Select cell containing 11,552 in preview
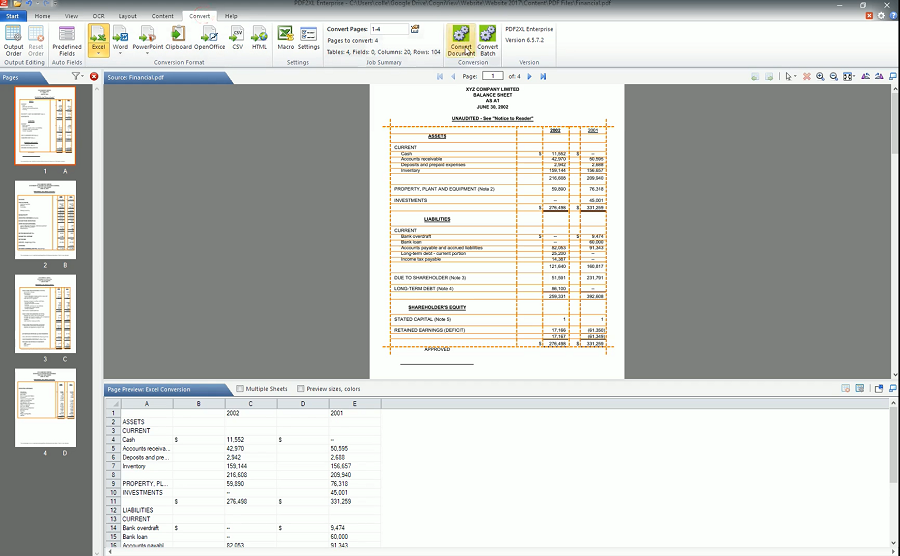This screenshot has height=556, width=900. (x=250, y=440)
